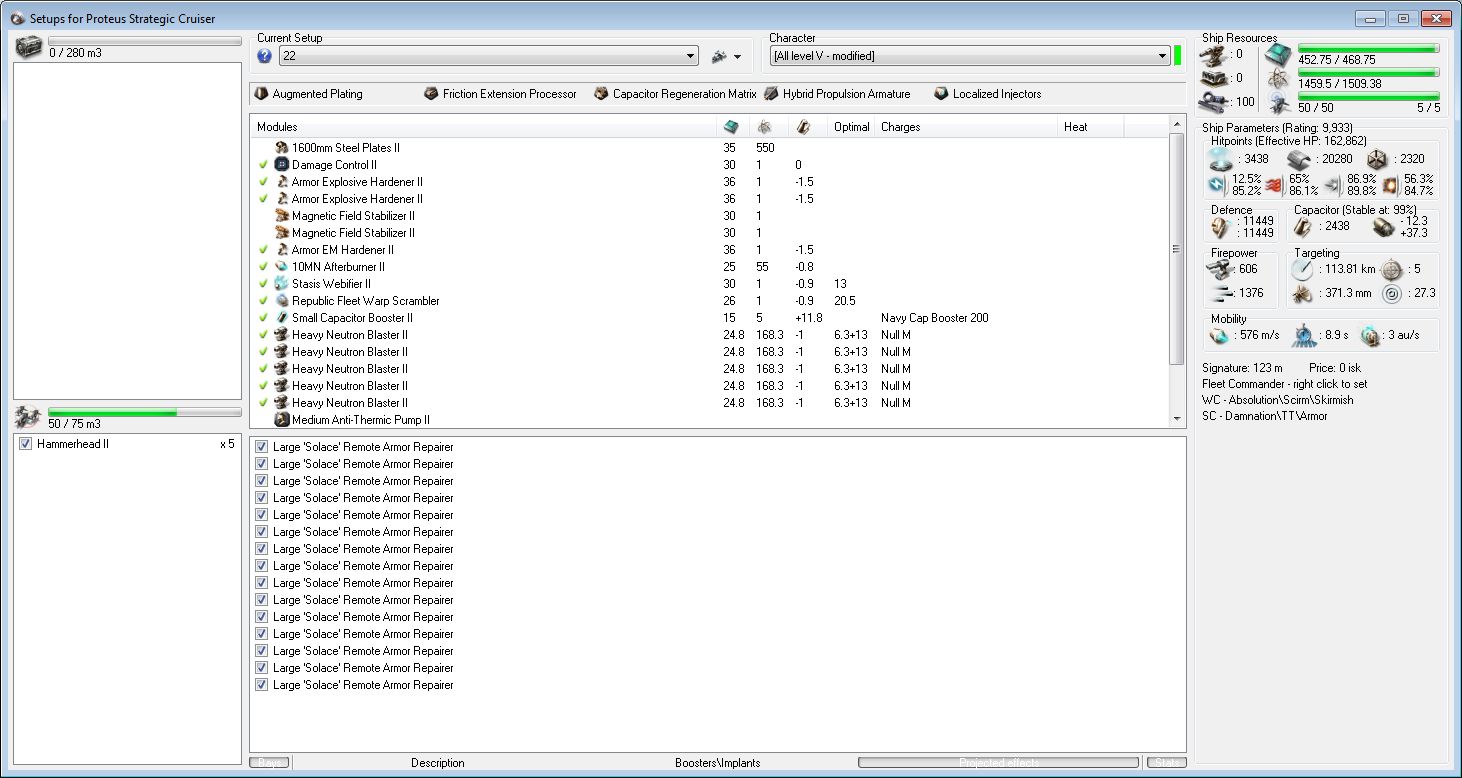The height and width of the screenshot is (778, 1462).
Task: Select the Hybrid Propulsion Armature subsystem icon
Action: (771, 94)
